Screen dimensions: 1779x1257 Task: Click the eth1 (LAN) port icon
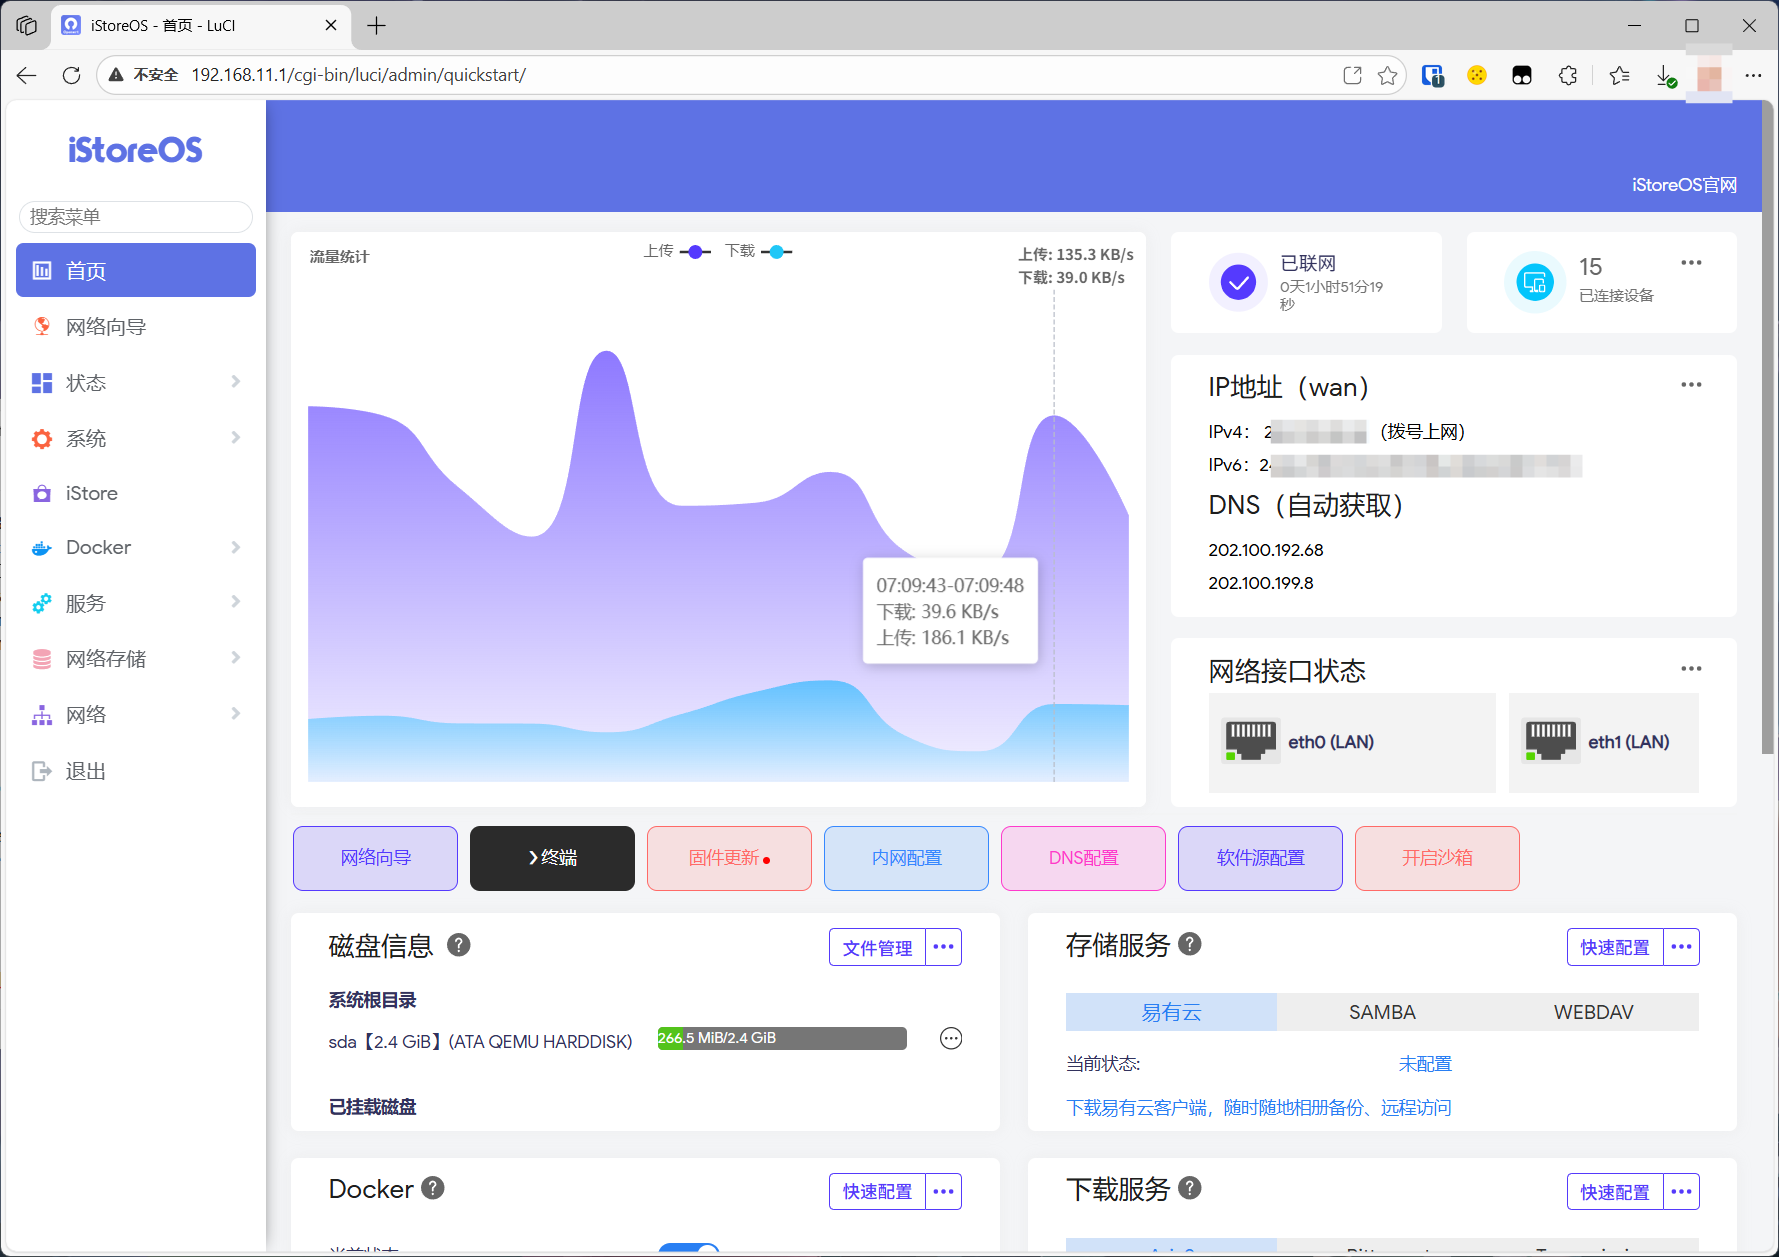1550,741
